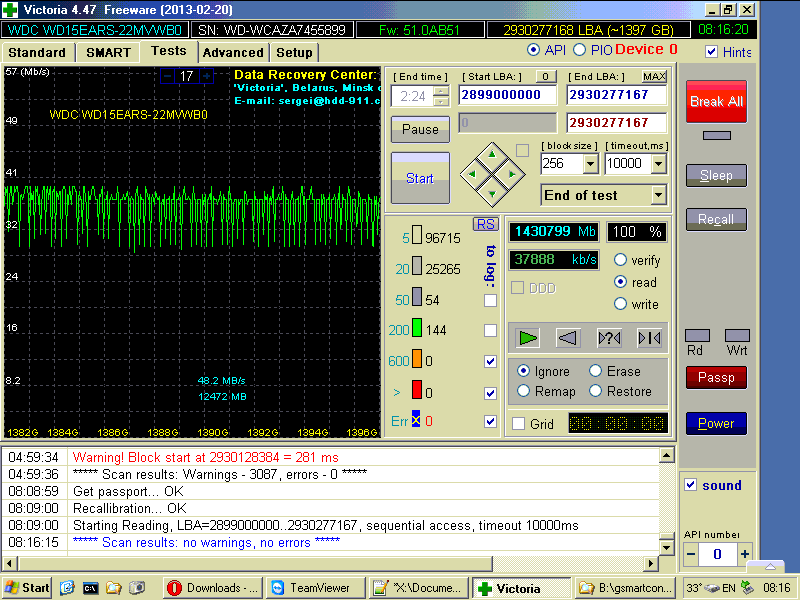800x600 pixels.
Task: Click the reverse scan arrow button
Action: coord(568,337)
